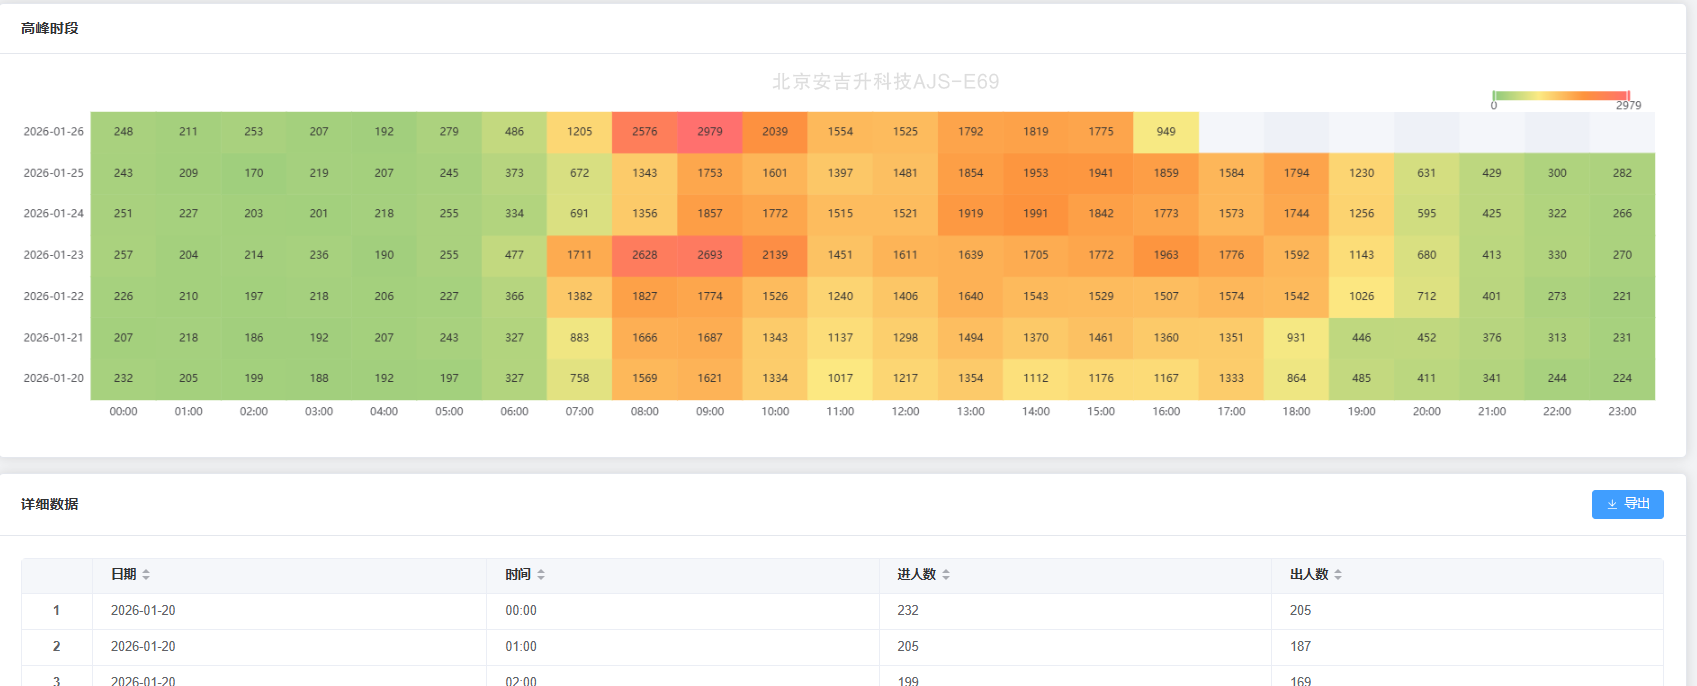
Task: Click the 18:00 cell for 2026-01-21 showing 931
Action: pyautogui.click(x=1296, y=338)
